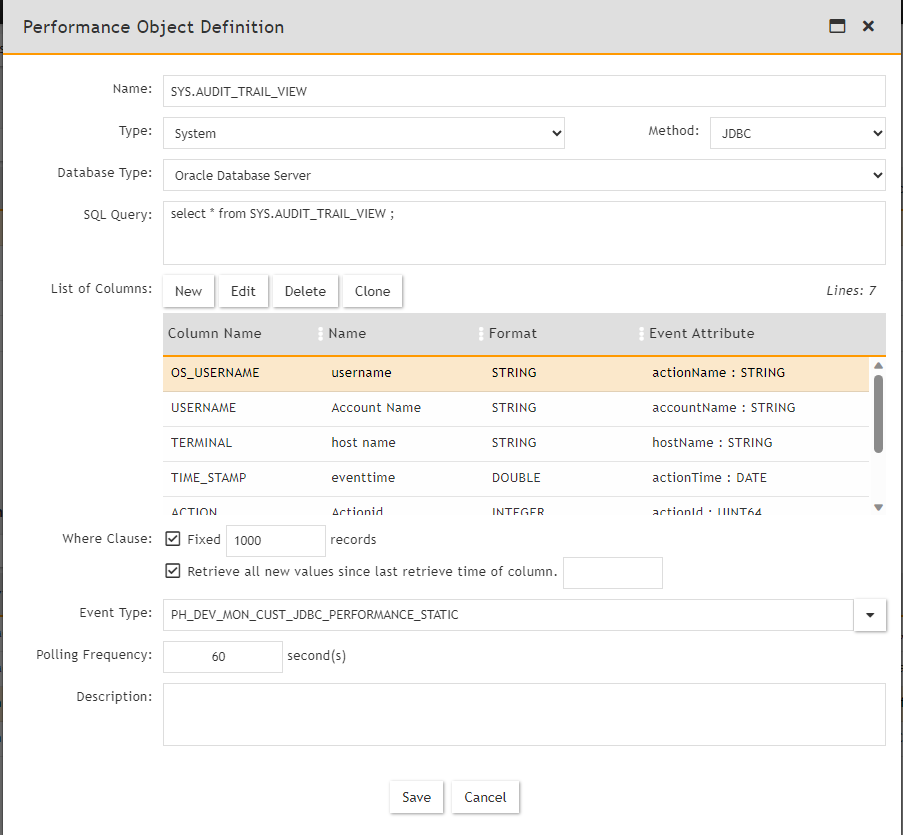Maximize the Performance Object Definition dialog
This screenshot has height=835, width=903.
point(837,27)
